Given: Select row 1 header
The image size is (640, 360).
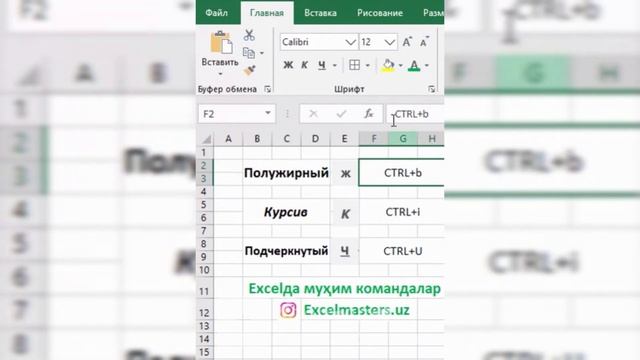Looking at the screenshot, I should tap(204, 153).
